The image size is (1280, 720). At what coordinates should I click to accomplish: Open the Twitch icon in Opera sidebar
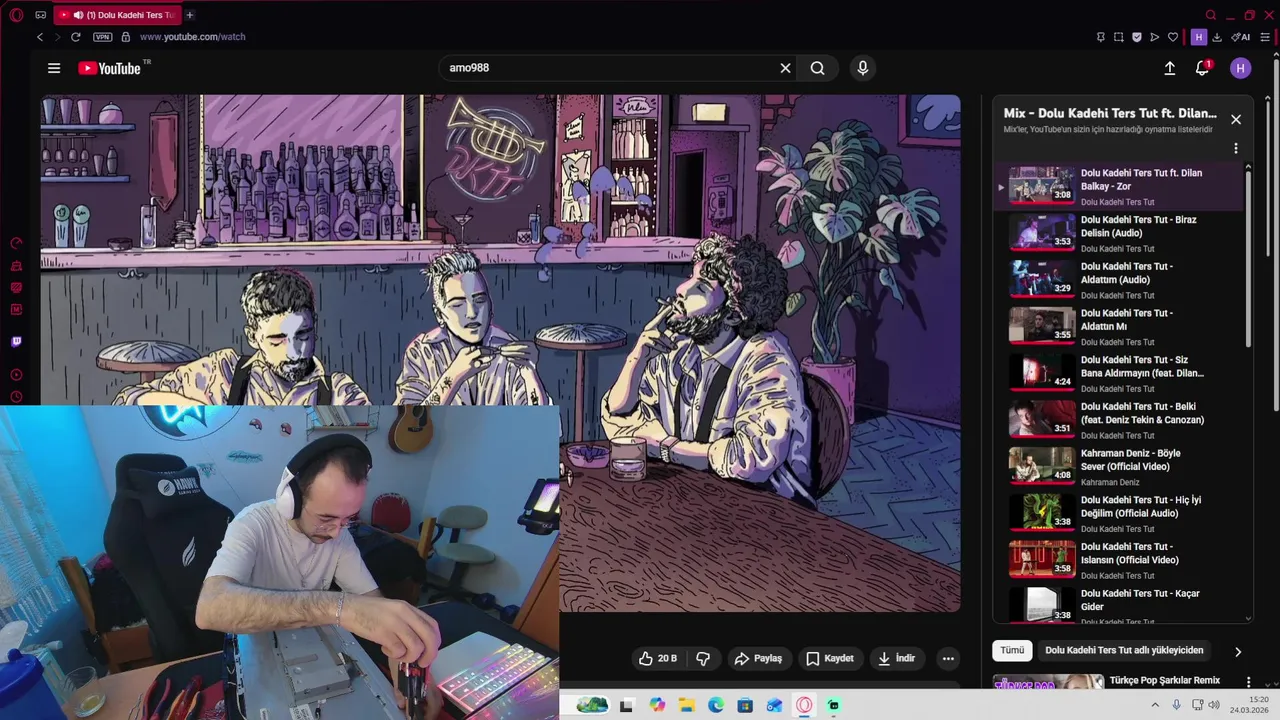[16, 342]
